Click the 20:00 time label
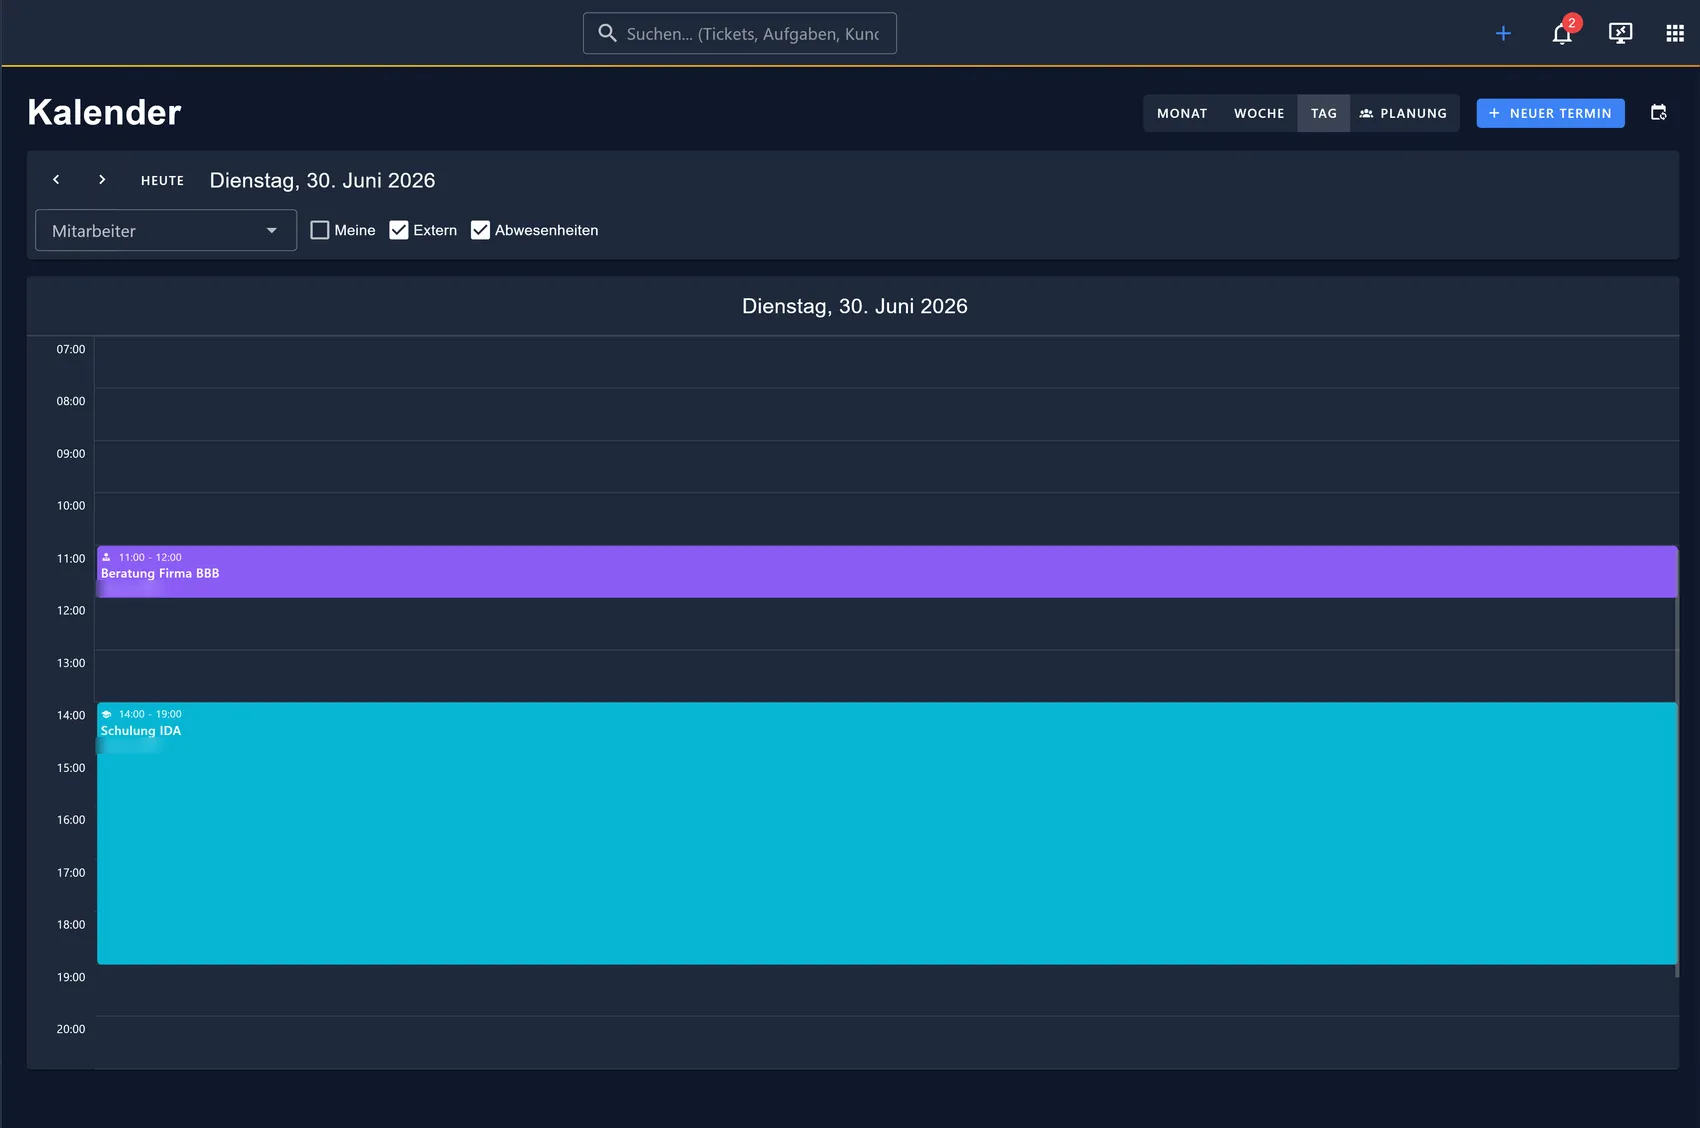The width and height of the screenshot is (1700, 1128). point(70,1029)
